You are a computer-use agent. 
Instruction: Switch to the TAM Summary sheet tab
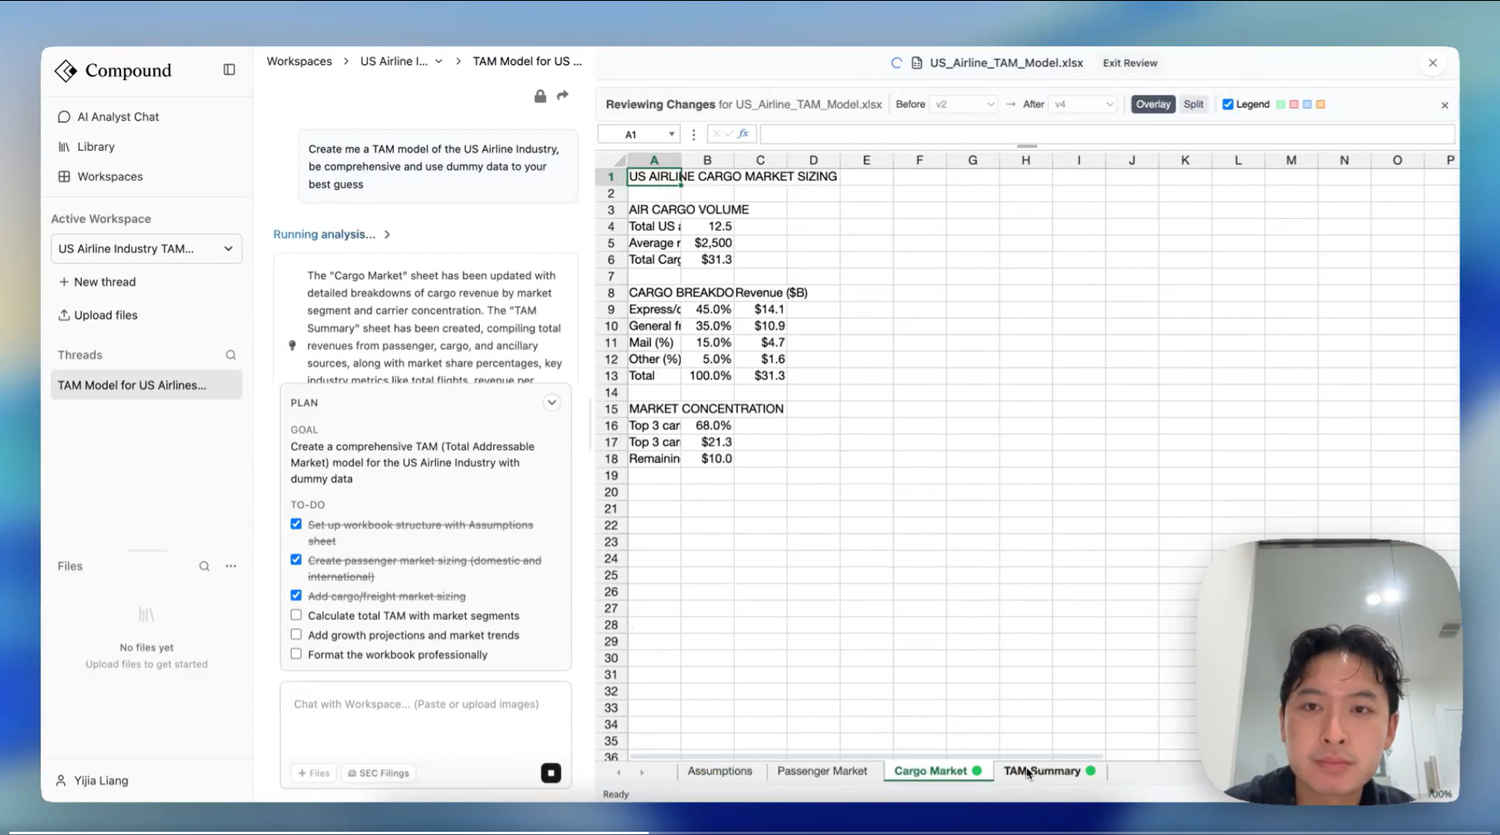pyautogui.click(x=1042, y=771)
